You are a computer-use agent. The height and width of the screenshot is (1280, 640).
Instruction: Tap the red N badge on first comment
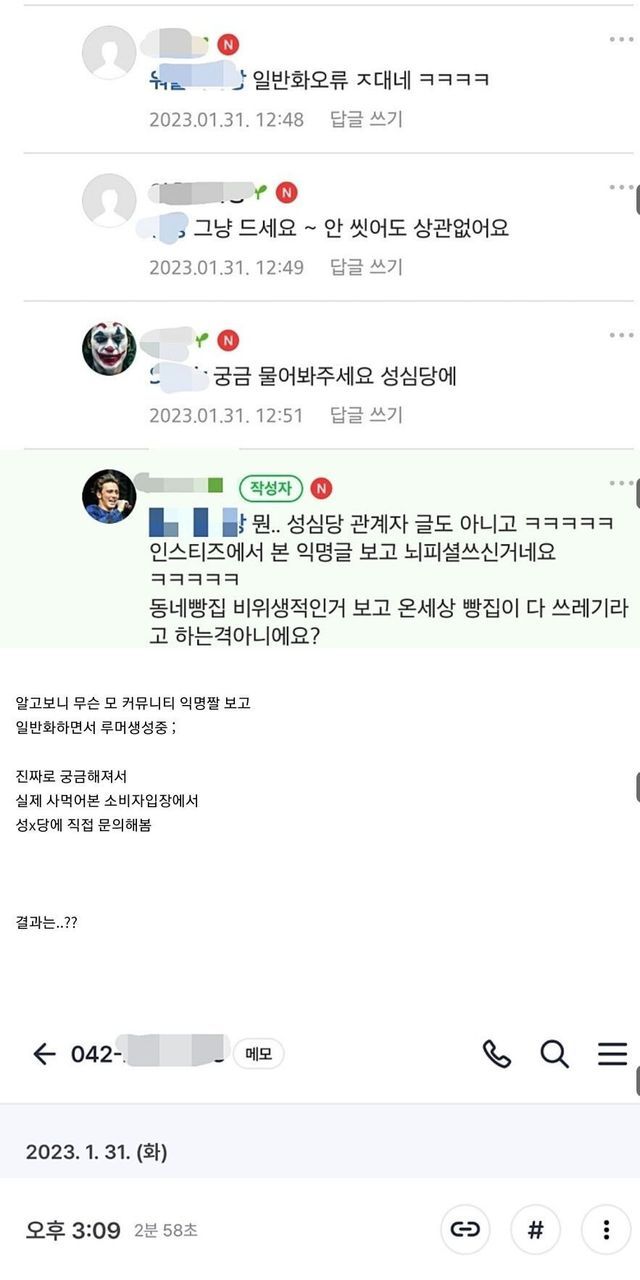(230, 44)
